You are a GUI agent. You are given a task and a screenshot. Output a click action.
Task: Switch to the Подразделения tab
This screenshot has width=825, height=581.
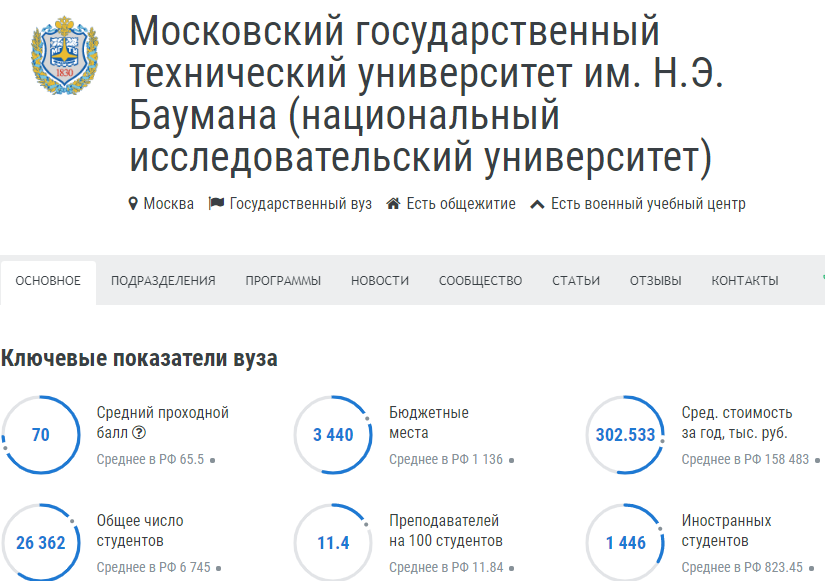point(163,281)
